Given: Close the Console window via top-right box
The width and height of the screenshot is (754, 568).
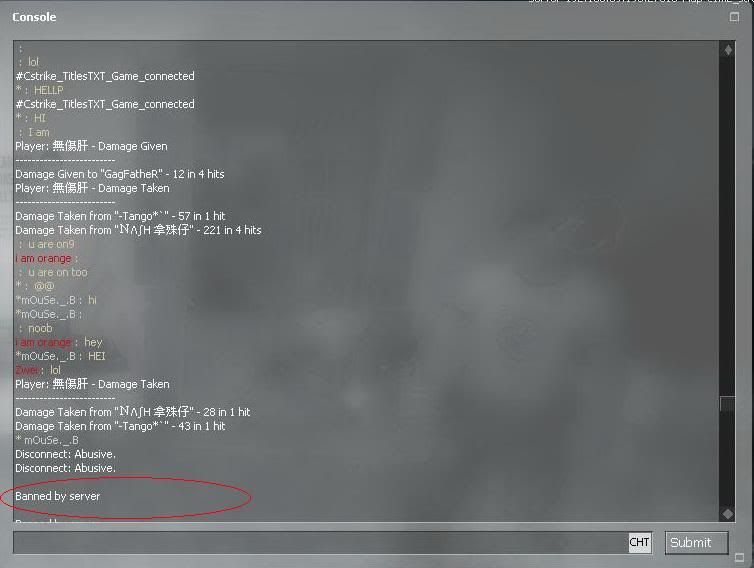Looking at the screenshot, I should click(x=734, y=17).
